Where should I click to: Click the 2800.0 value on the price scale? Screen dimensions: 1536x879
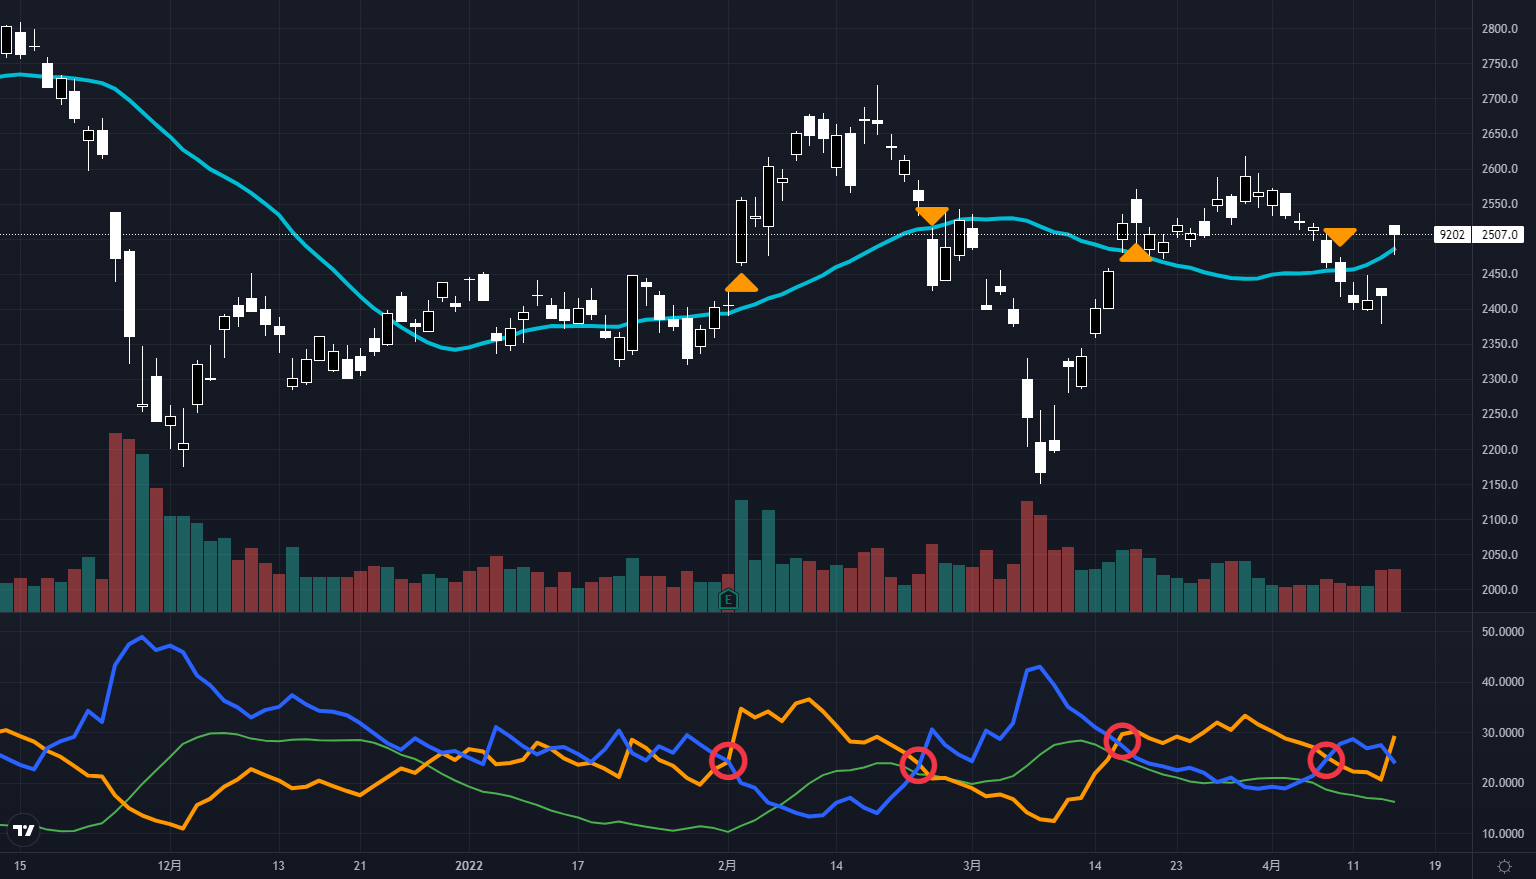[x=1499, y=29]
